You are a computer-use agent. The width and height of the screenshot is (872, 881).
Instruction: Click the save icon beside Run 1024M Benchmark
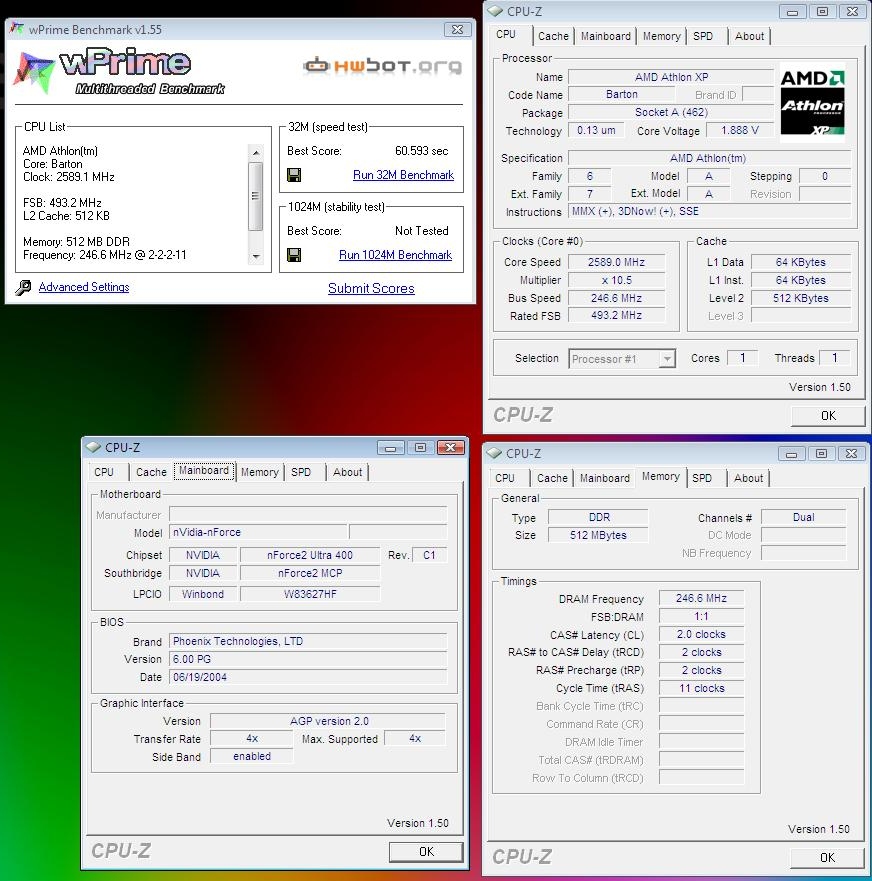point(293,255)
